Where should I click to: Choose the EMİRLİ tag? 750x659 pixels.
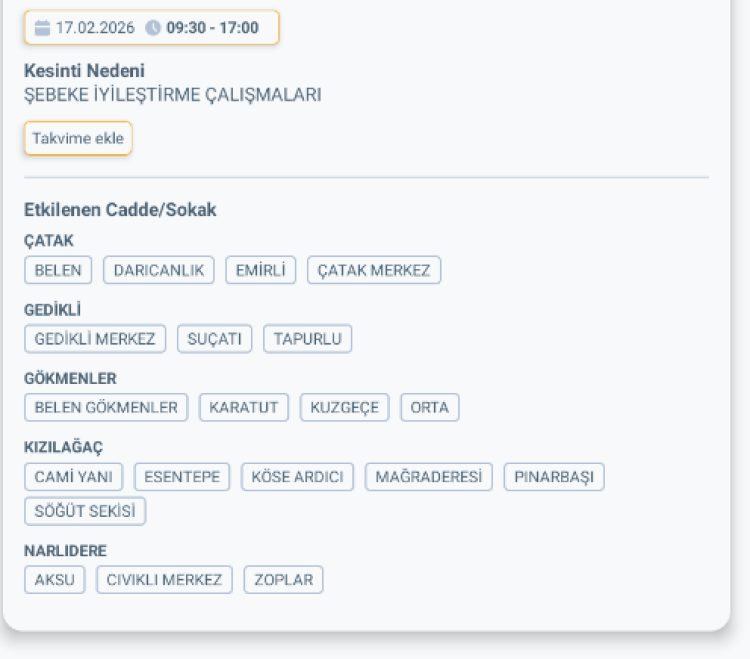261,270
